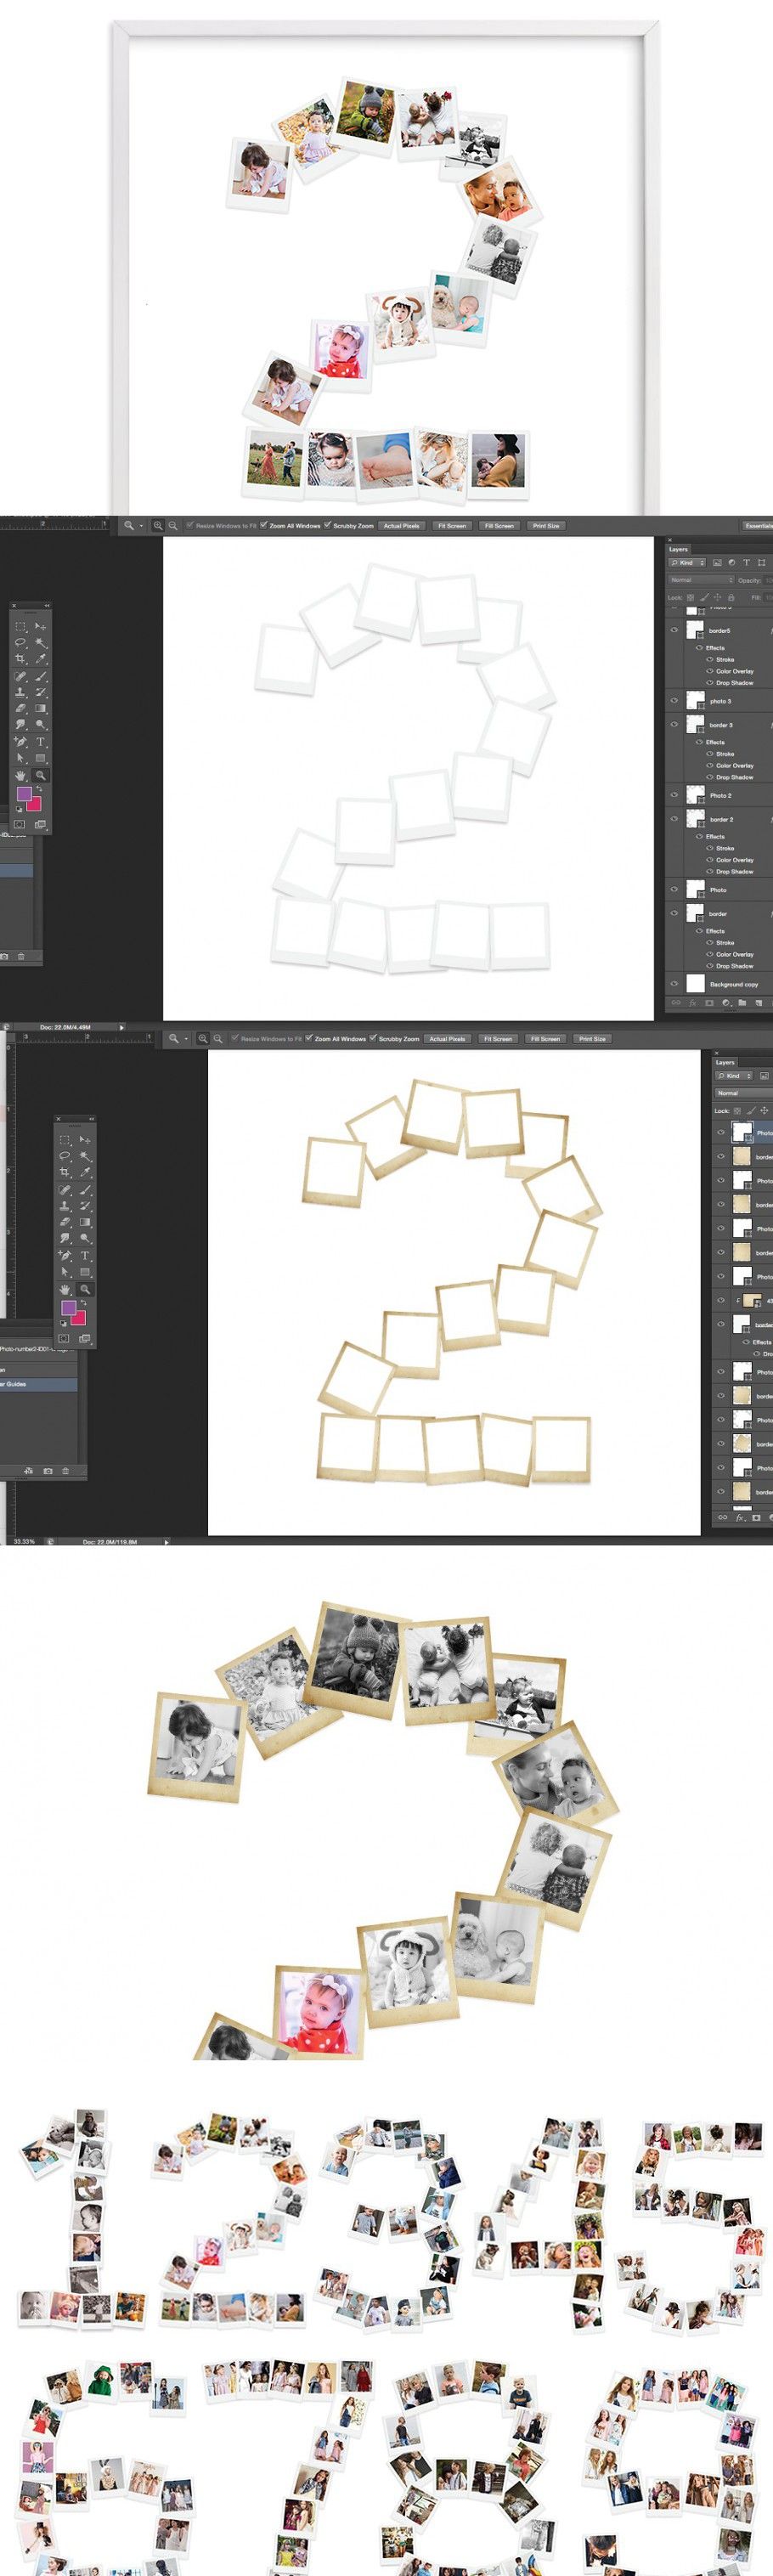Select Dodge tool in vintage-frames Photoshop toolbox
Screen dimensions: 773x2576
click(x=85, y=1238)
